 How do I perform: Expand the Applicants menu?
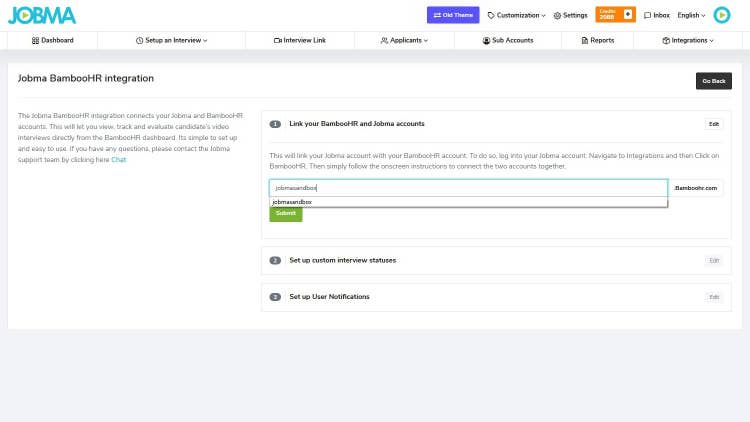click(x=405, y=40)
